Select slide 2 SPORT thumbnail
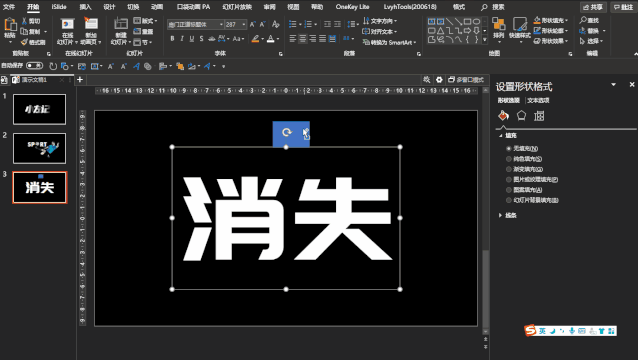This screenshot has width=638, height=360. pyautogui.click(x=39, y=148)
